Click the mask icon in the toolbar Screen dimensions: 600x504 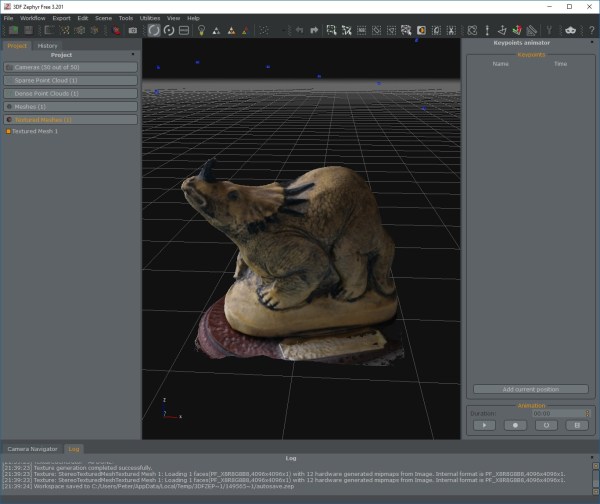(x=570, y=30)
